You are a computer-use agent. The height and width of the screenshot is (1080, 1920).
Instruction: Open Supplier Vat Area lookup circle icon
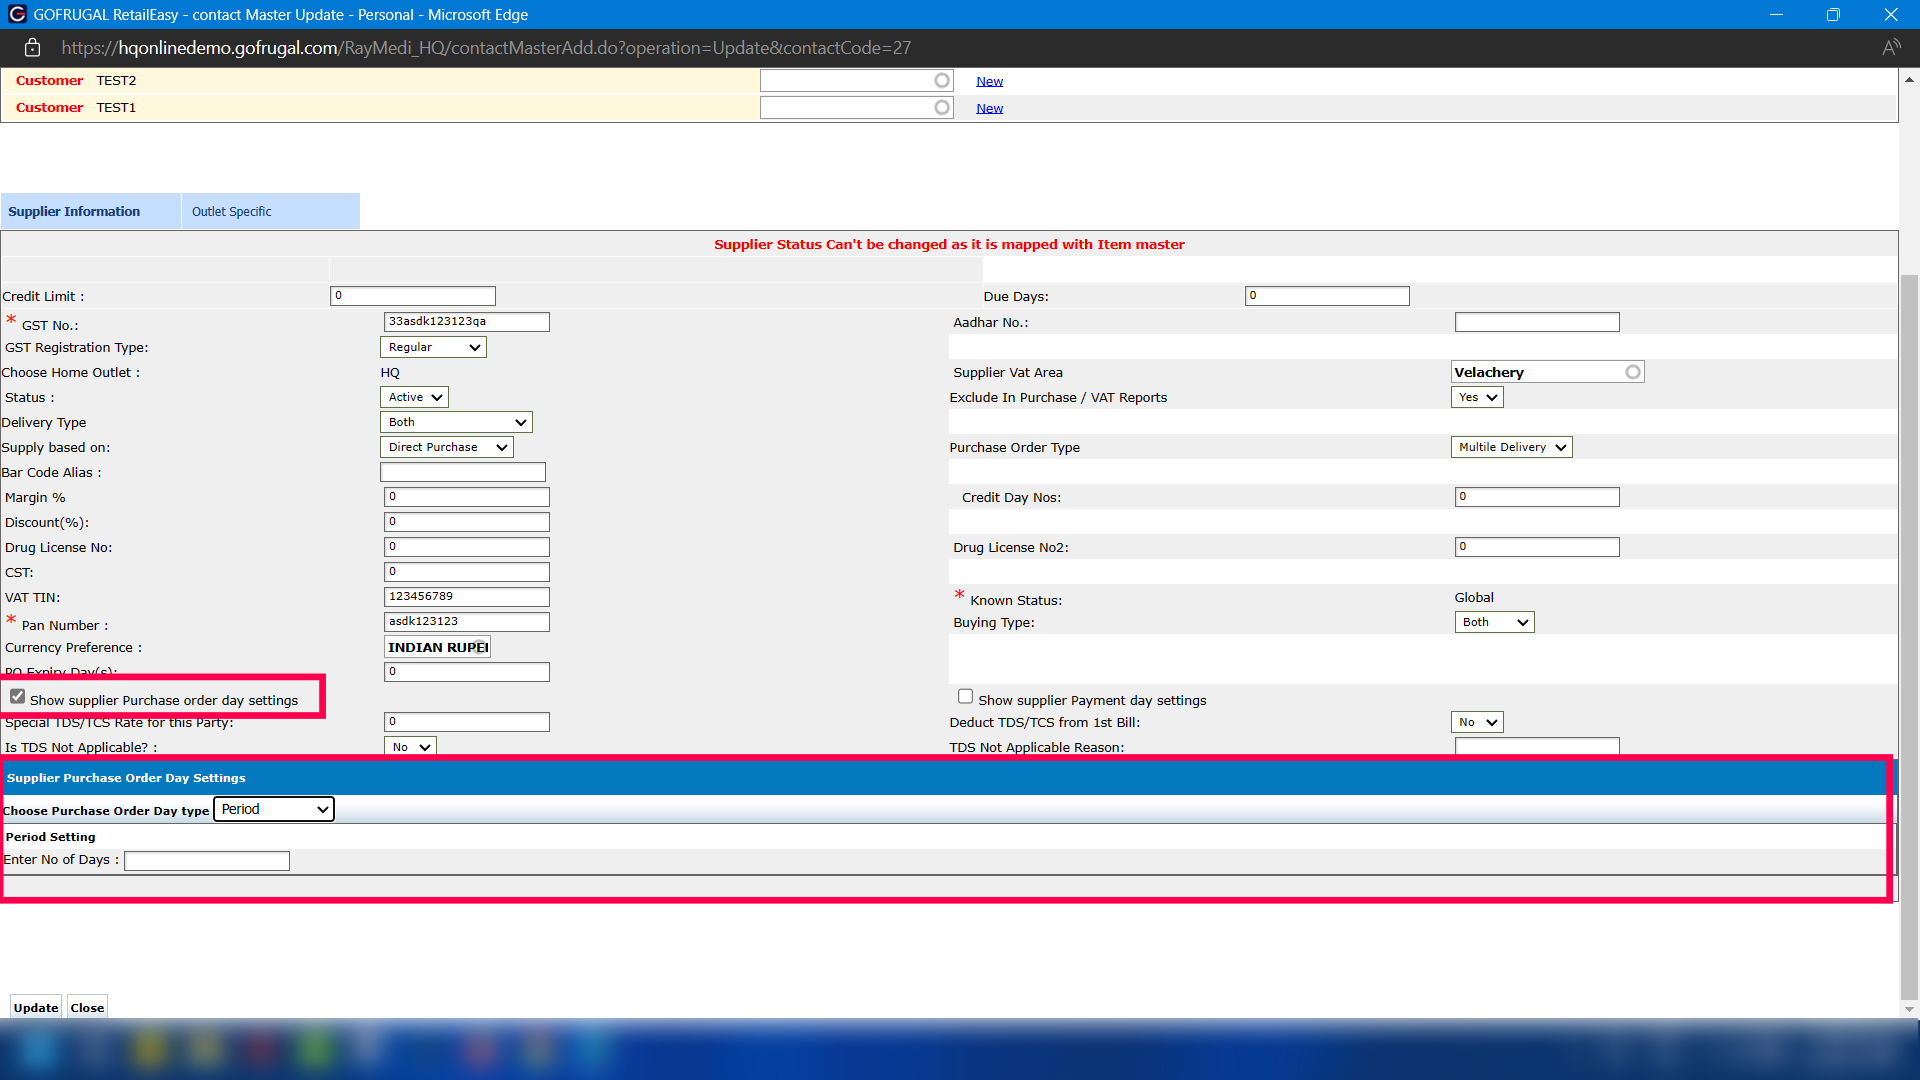(x=1633, y=372)
